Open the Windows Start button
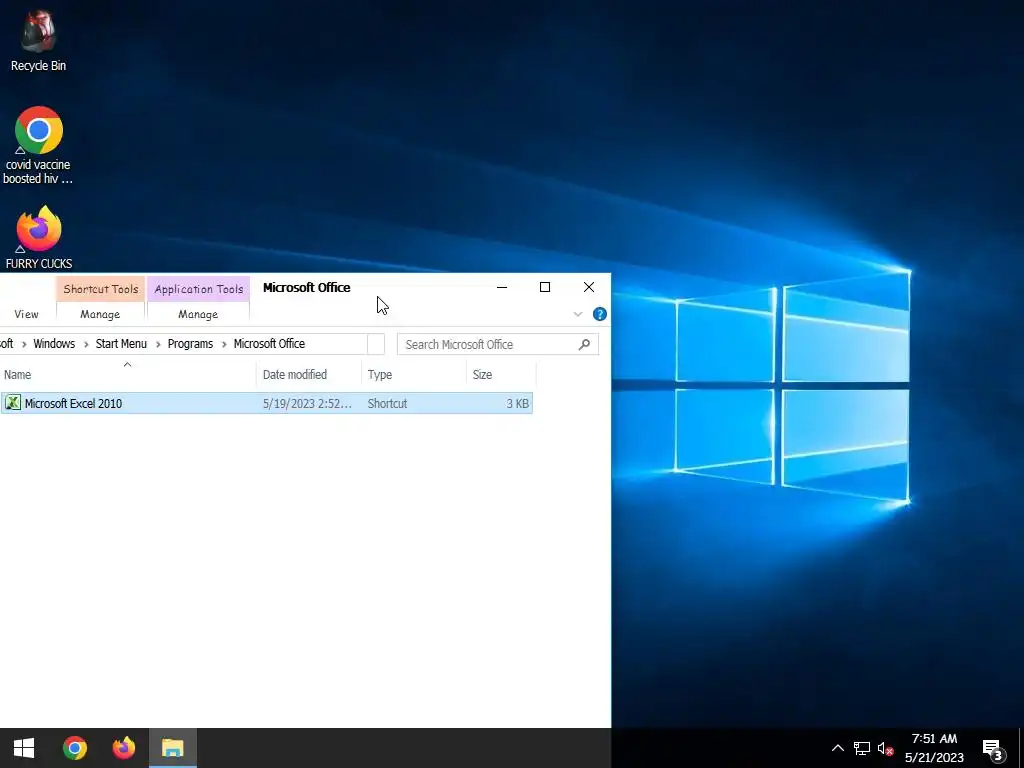The width and height of the screenshot is (1024, 768). [24, 748]
